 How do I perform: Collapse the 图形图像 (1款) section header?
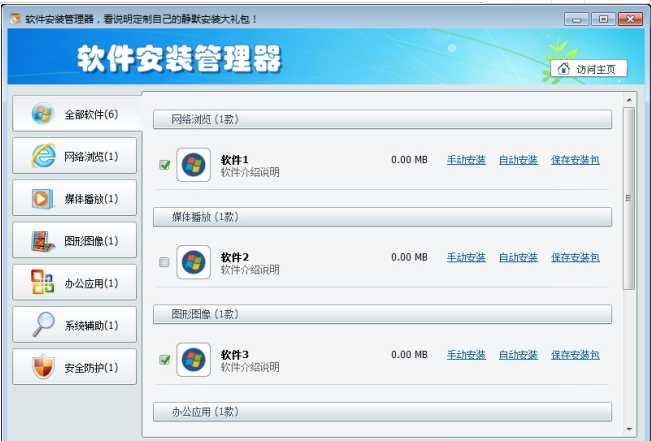point(382,314)
